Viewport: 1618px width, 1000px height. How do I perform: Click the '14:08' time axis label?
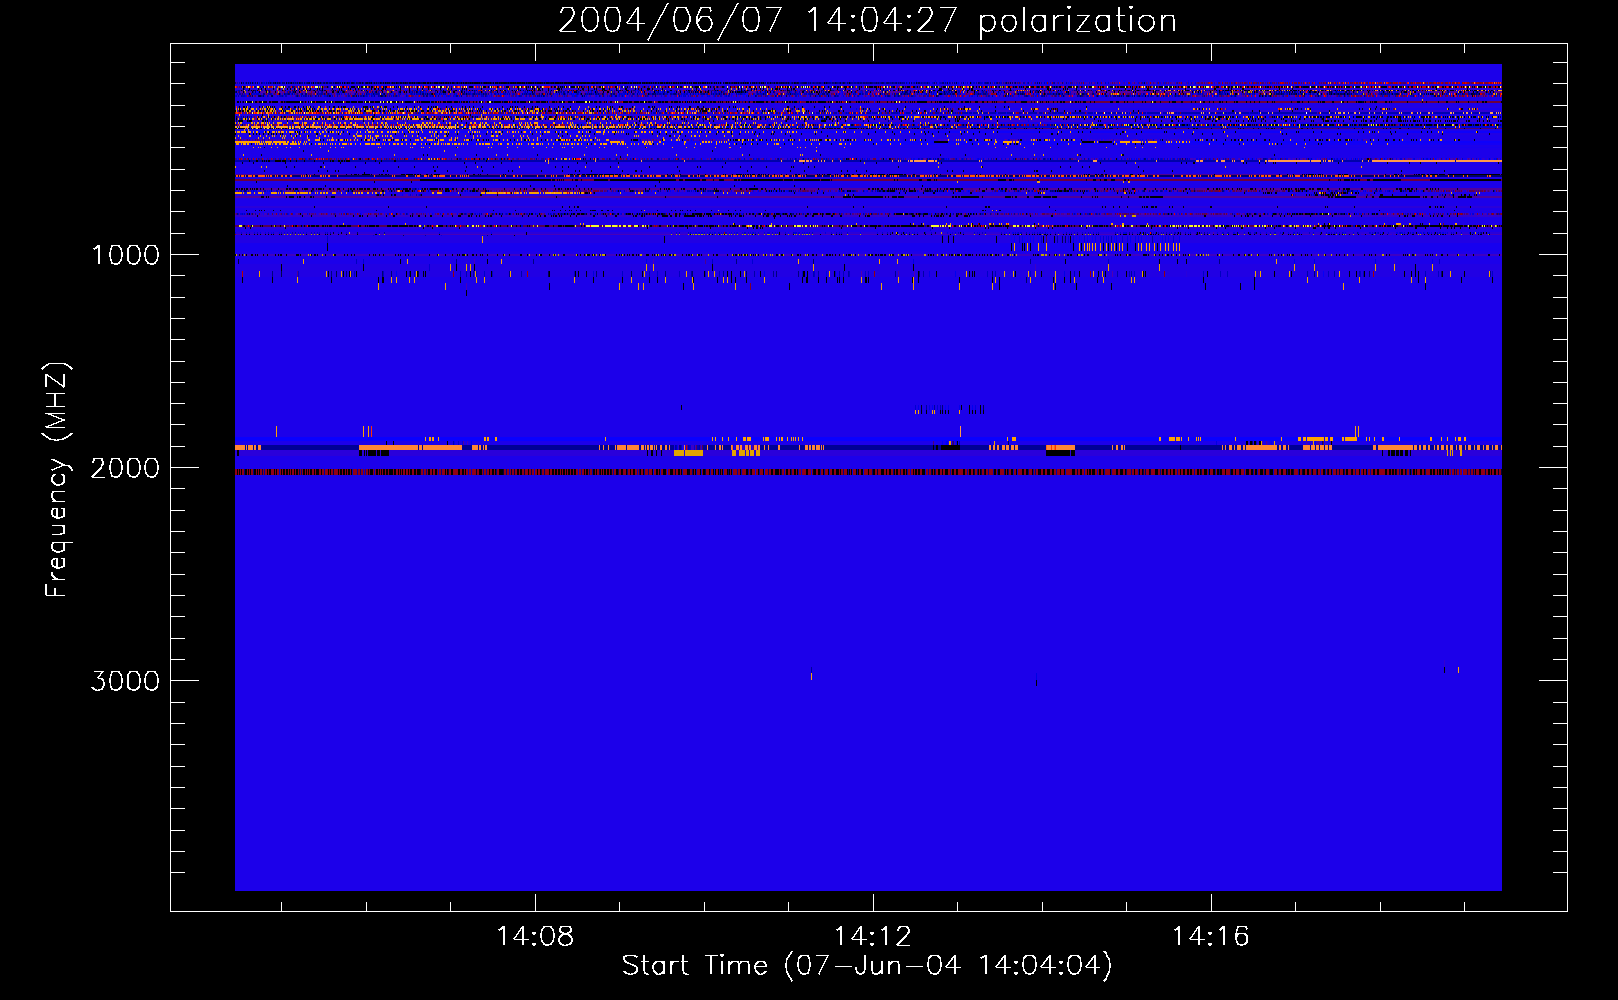535,936
